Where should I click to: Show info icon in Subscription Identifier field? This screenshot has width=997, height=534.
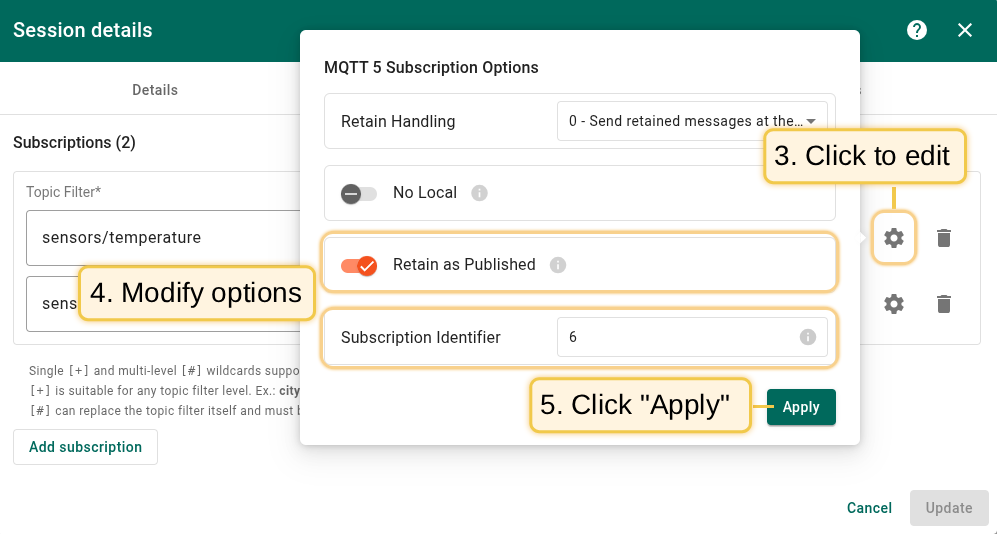click(x=808, y=337)
